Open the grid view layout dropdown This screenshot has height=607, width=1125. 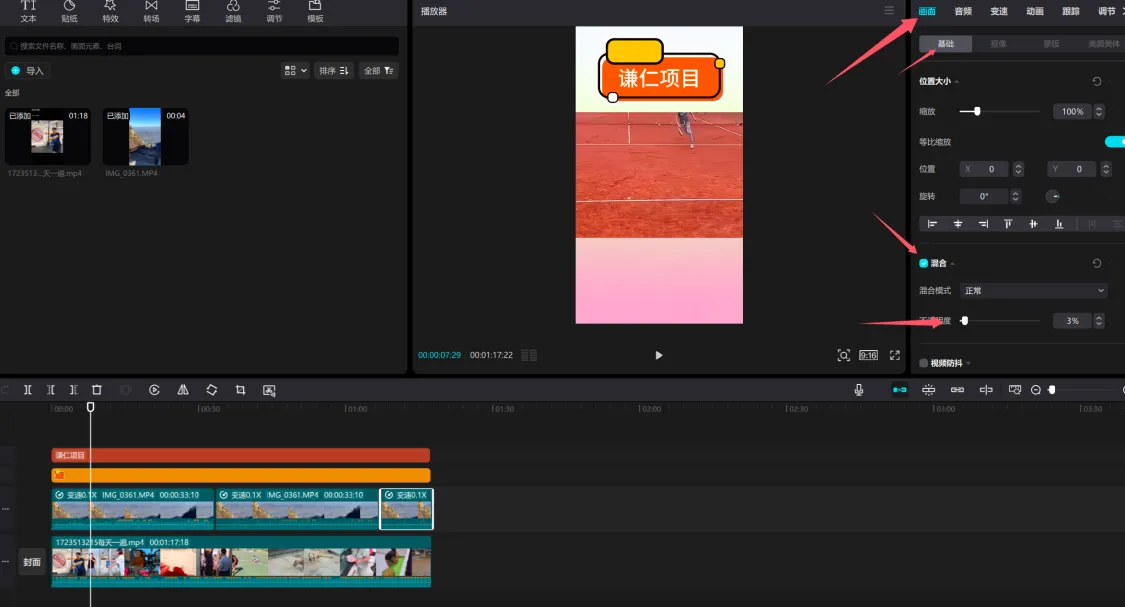[x=295, y=71]
